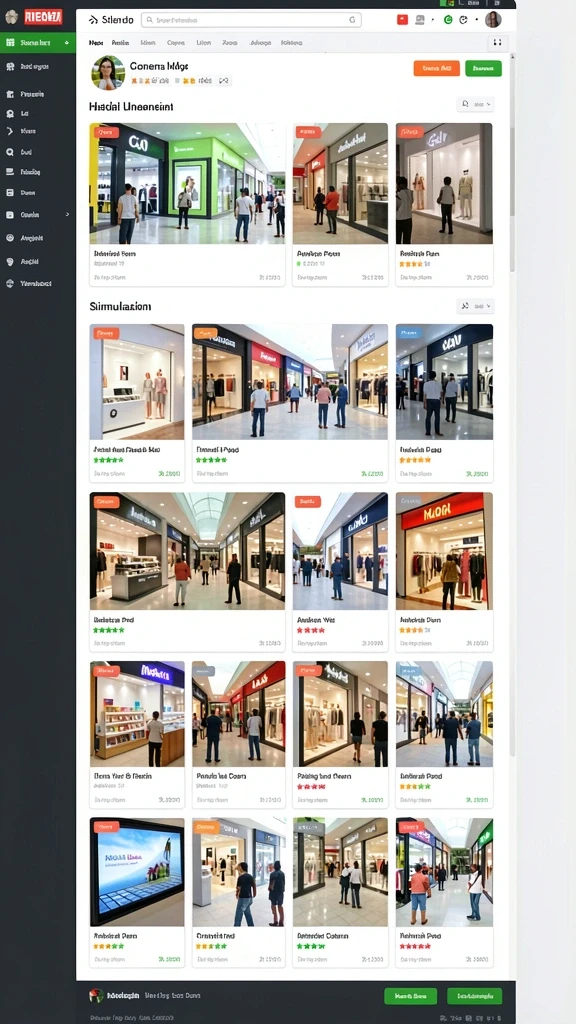Click the green button near profile header
Image resolution: width=576 pixels, height=1024 pixels.
(483, 68)
